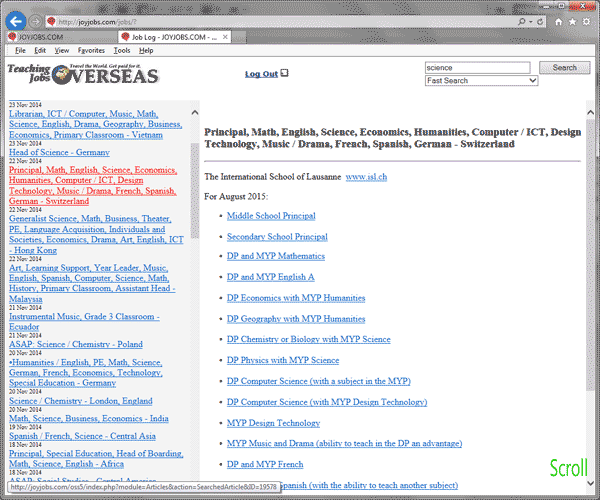This screenshot has width=600, height=500.
Task: Open DP Computer Science with Design Technology link
Action: (327, 402)
